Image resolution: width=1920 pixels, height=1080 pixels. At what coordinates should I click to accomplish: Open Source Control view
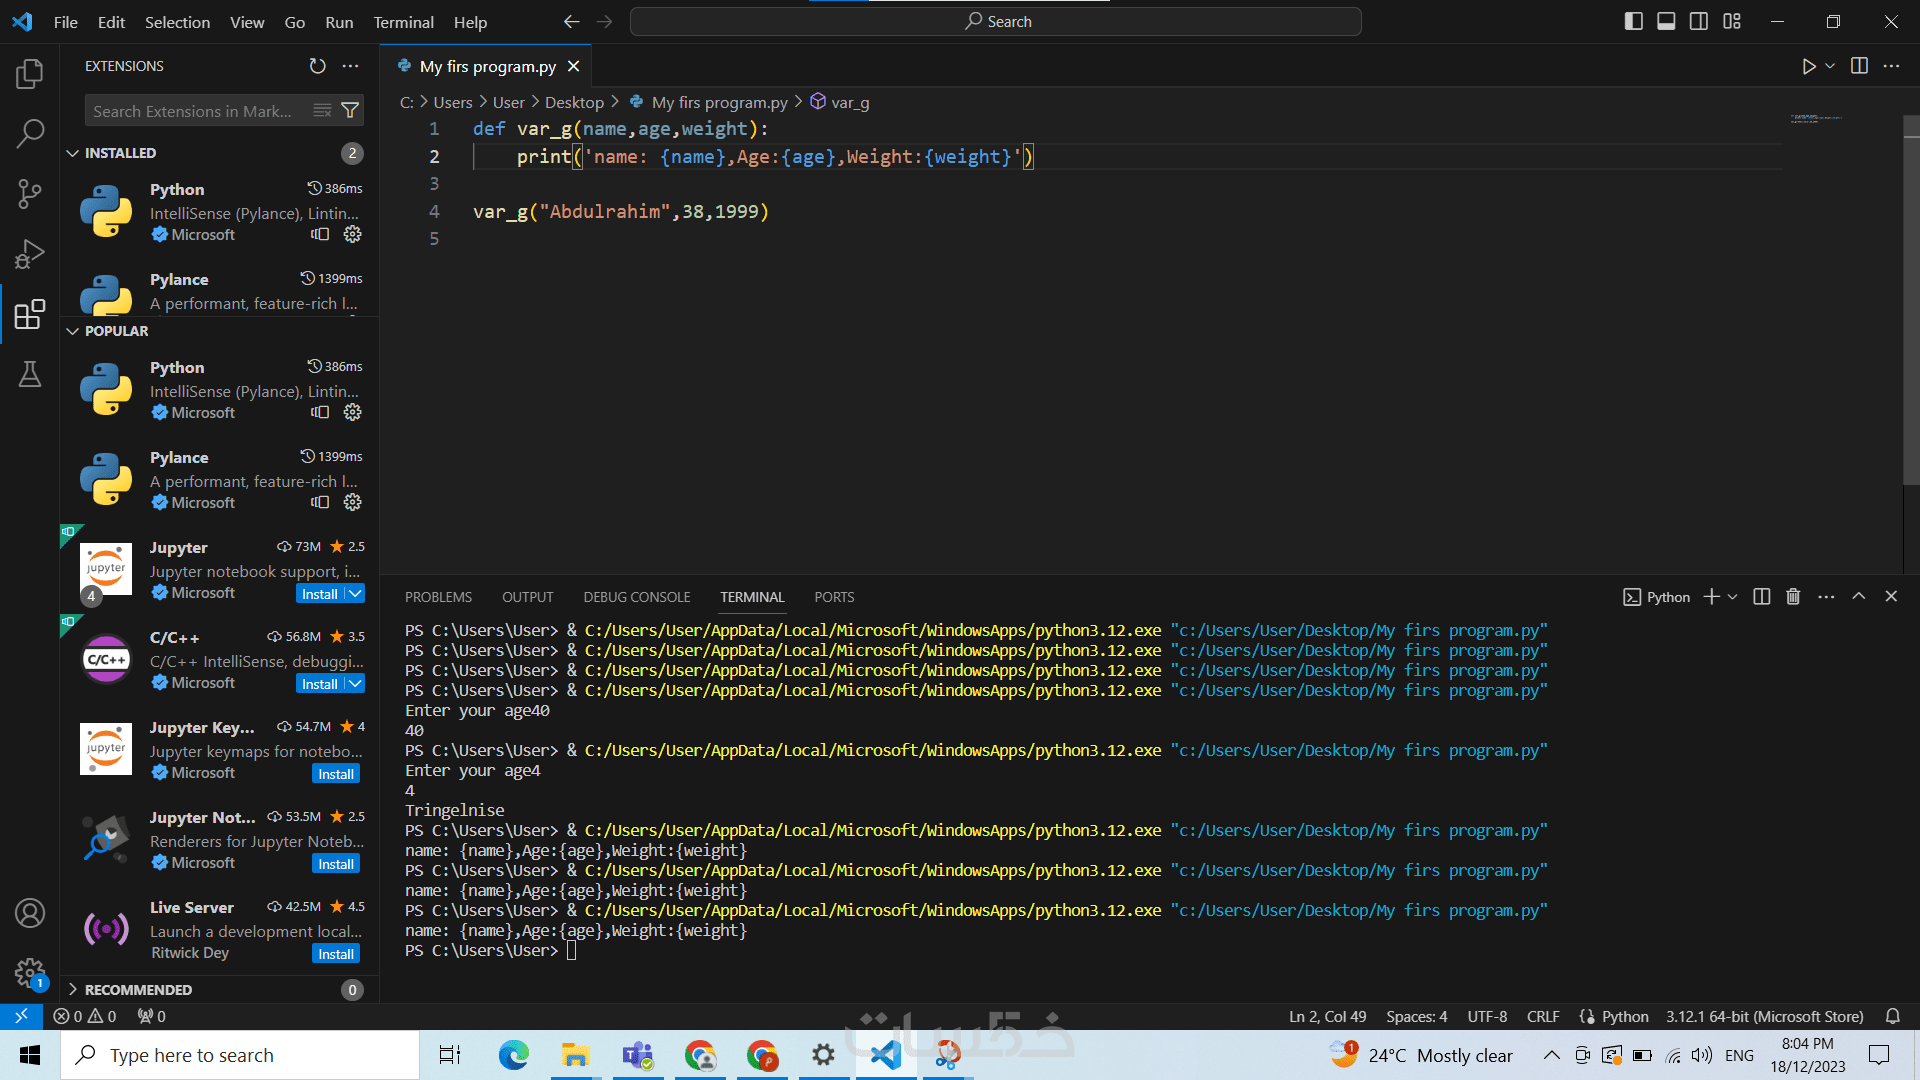30,193
